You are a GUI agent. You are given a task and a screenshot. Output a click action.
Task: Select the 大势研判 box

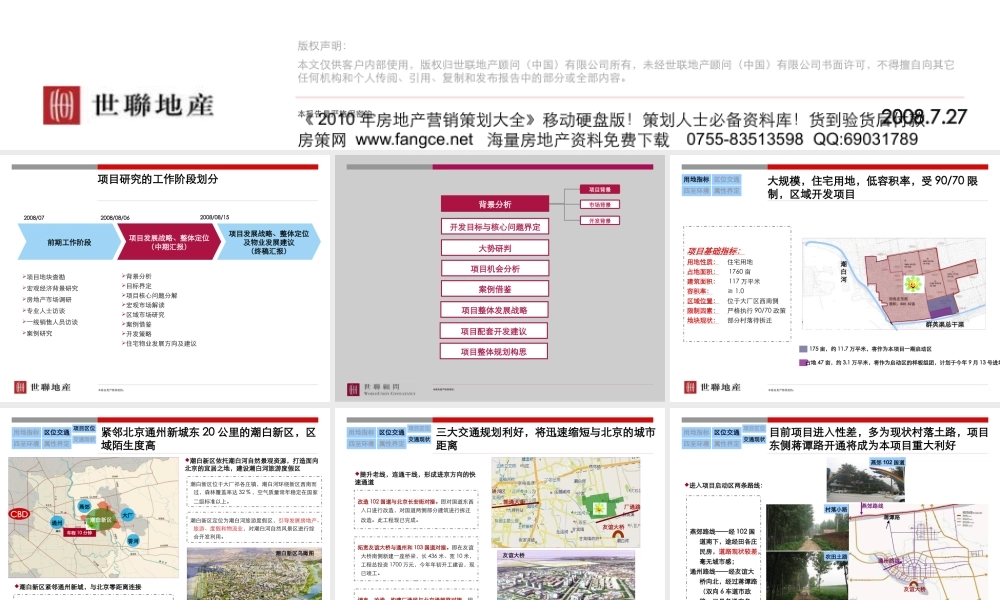pyautogui.click(x=494, y=247)
